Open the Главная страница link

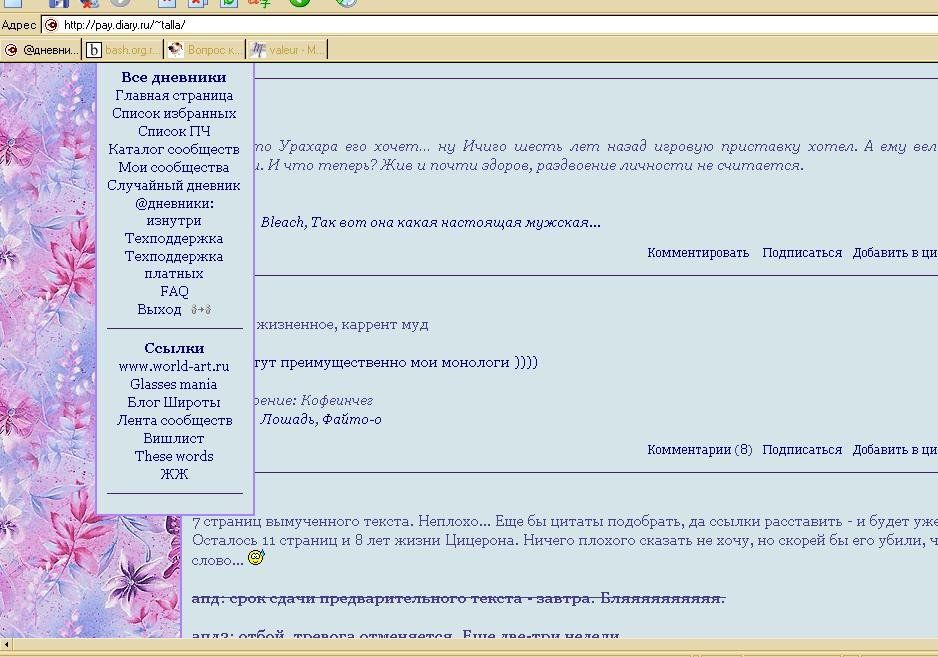click(x=174, y=96)
